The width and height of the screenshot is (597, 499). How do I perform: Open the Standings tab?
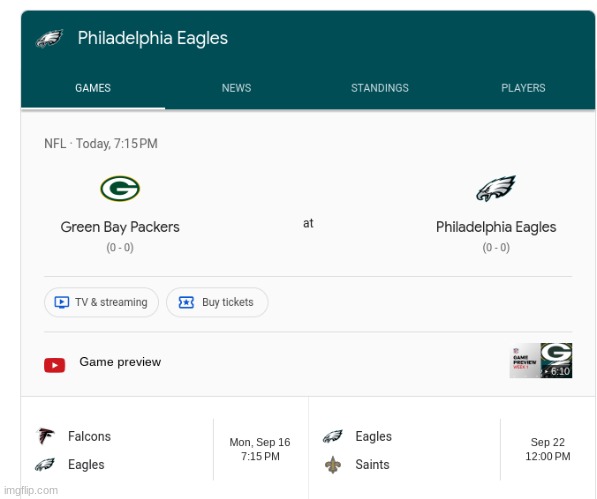[380, 88]
